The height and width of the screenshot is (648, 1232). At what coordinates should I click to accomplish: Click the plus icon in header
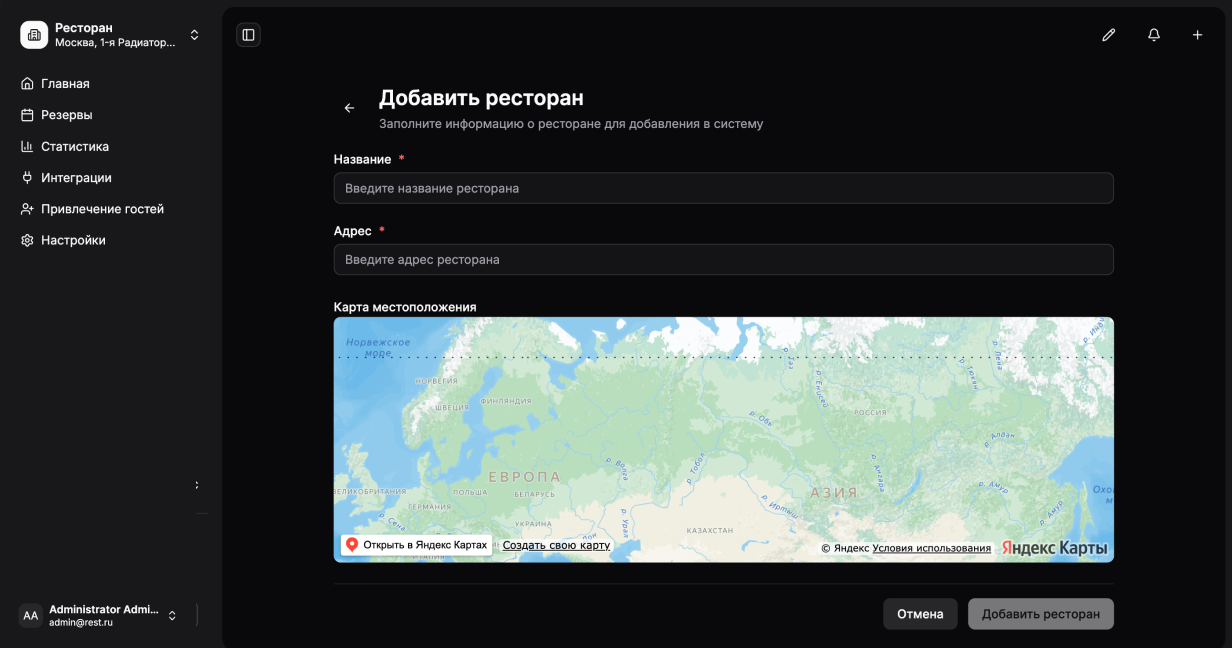(1197, 35)
